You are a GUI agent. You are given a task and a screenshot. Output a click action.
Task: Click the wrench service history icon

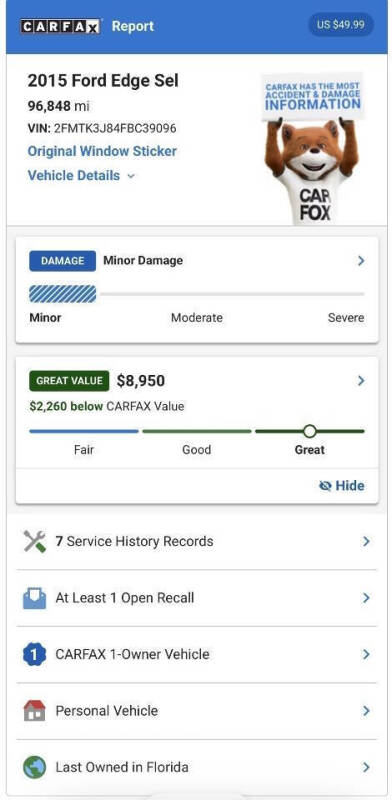[x=35, y=541]
